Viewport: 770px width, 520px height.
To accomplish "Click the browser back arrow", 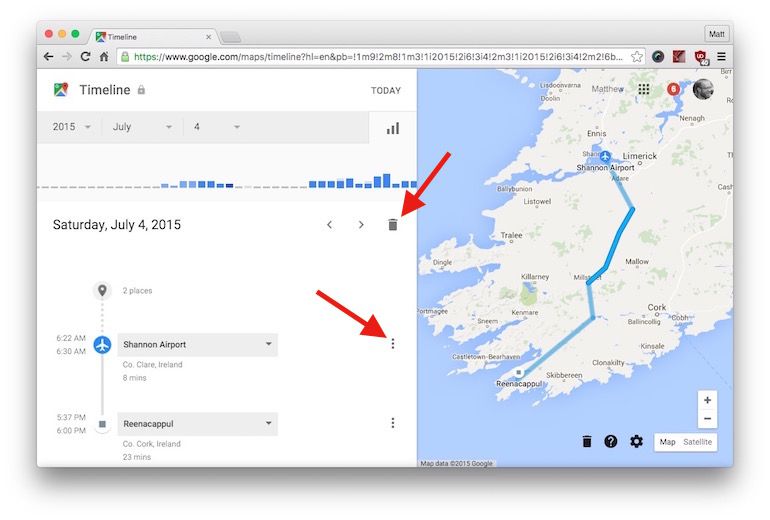I will coord(48,56).
